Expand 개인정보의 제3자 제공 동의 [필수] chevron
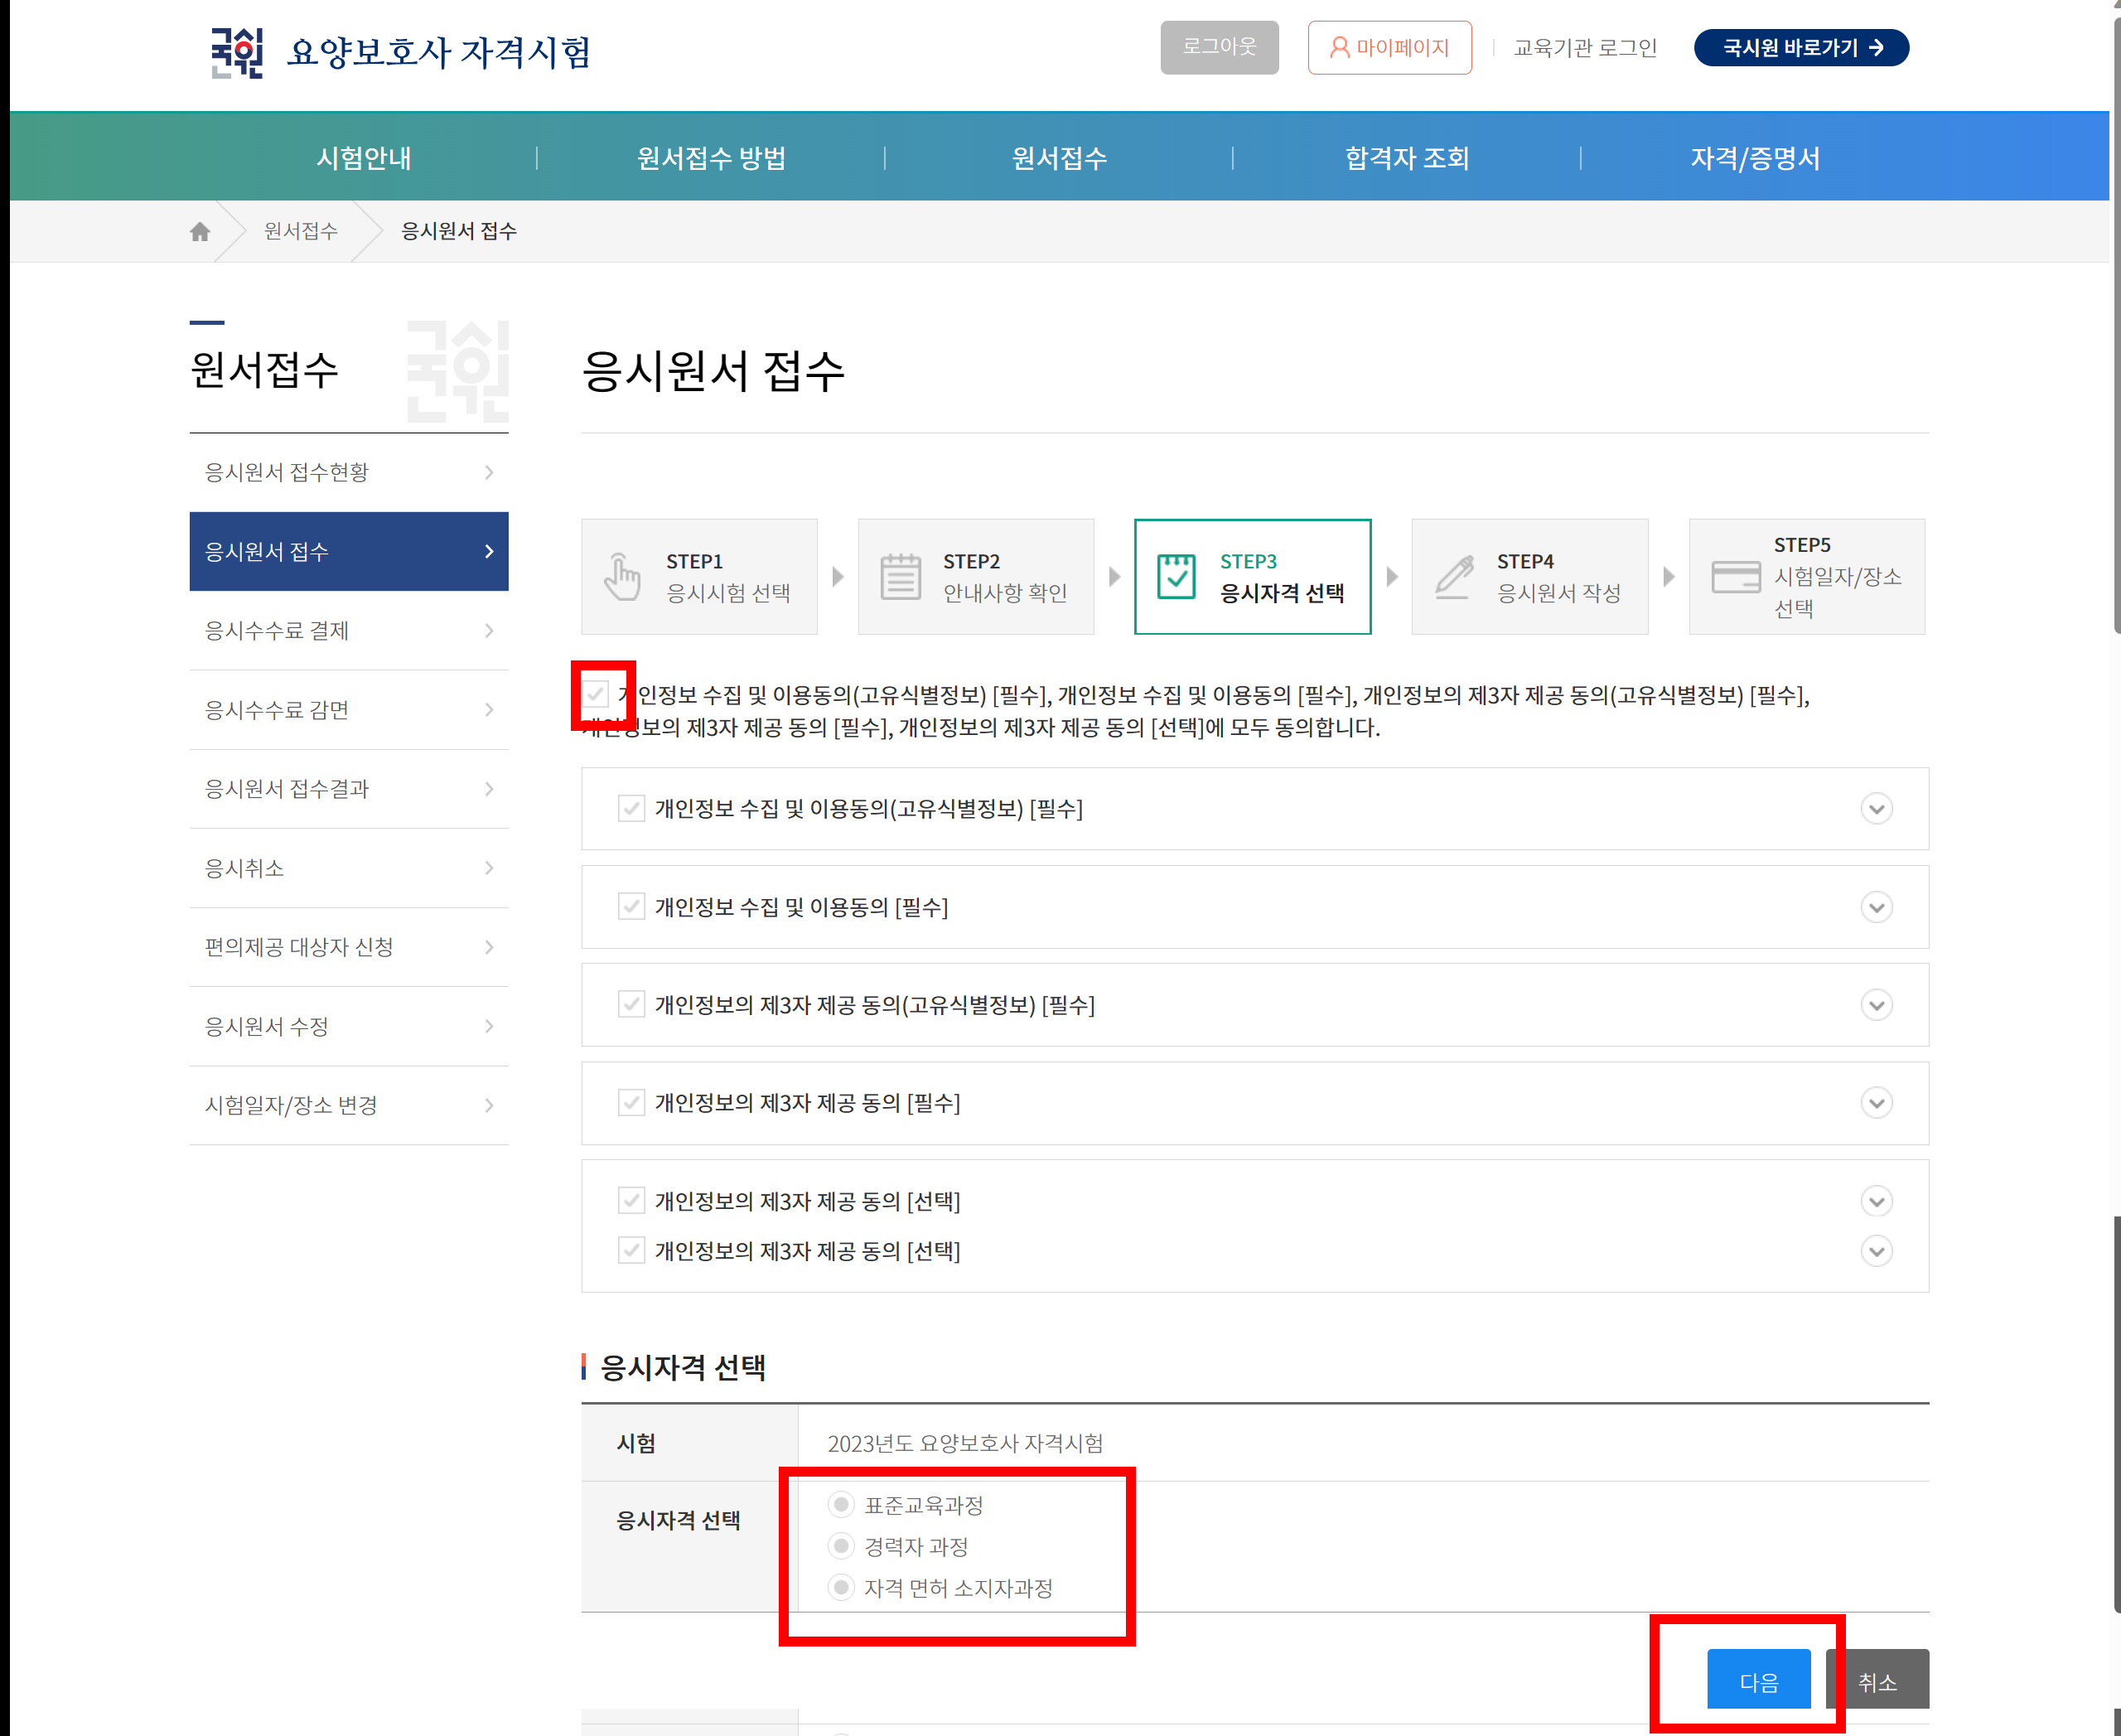 1876,1103
